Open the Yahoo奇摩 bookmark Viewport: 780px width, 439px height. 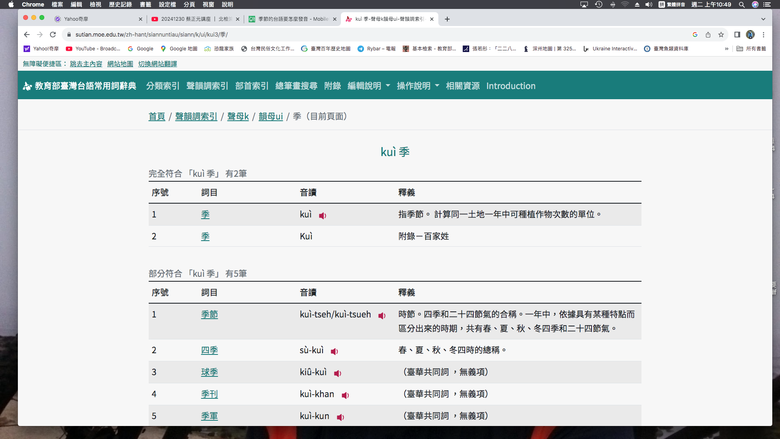click(x=41, y=49)
